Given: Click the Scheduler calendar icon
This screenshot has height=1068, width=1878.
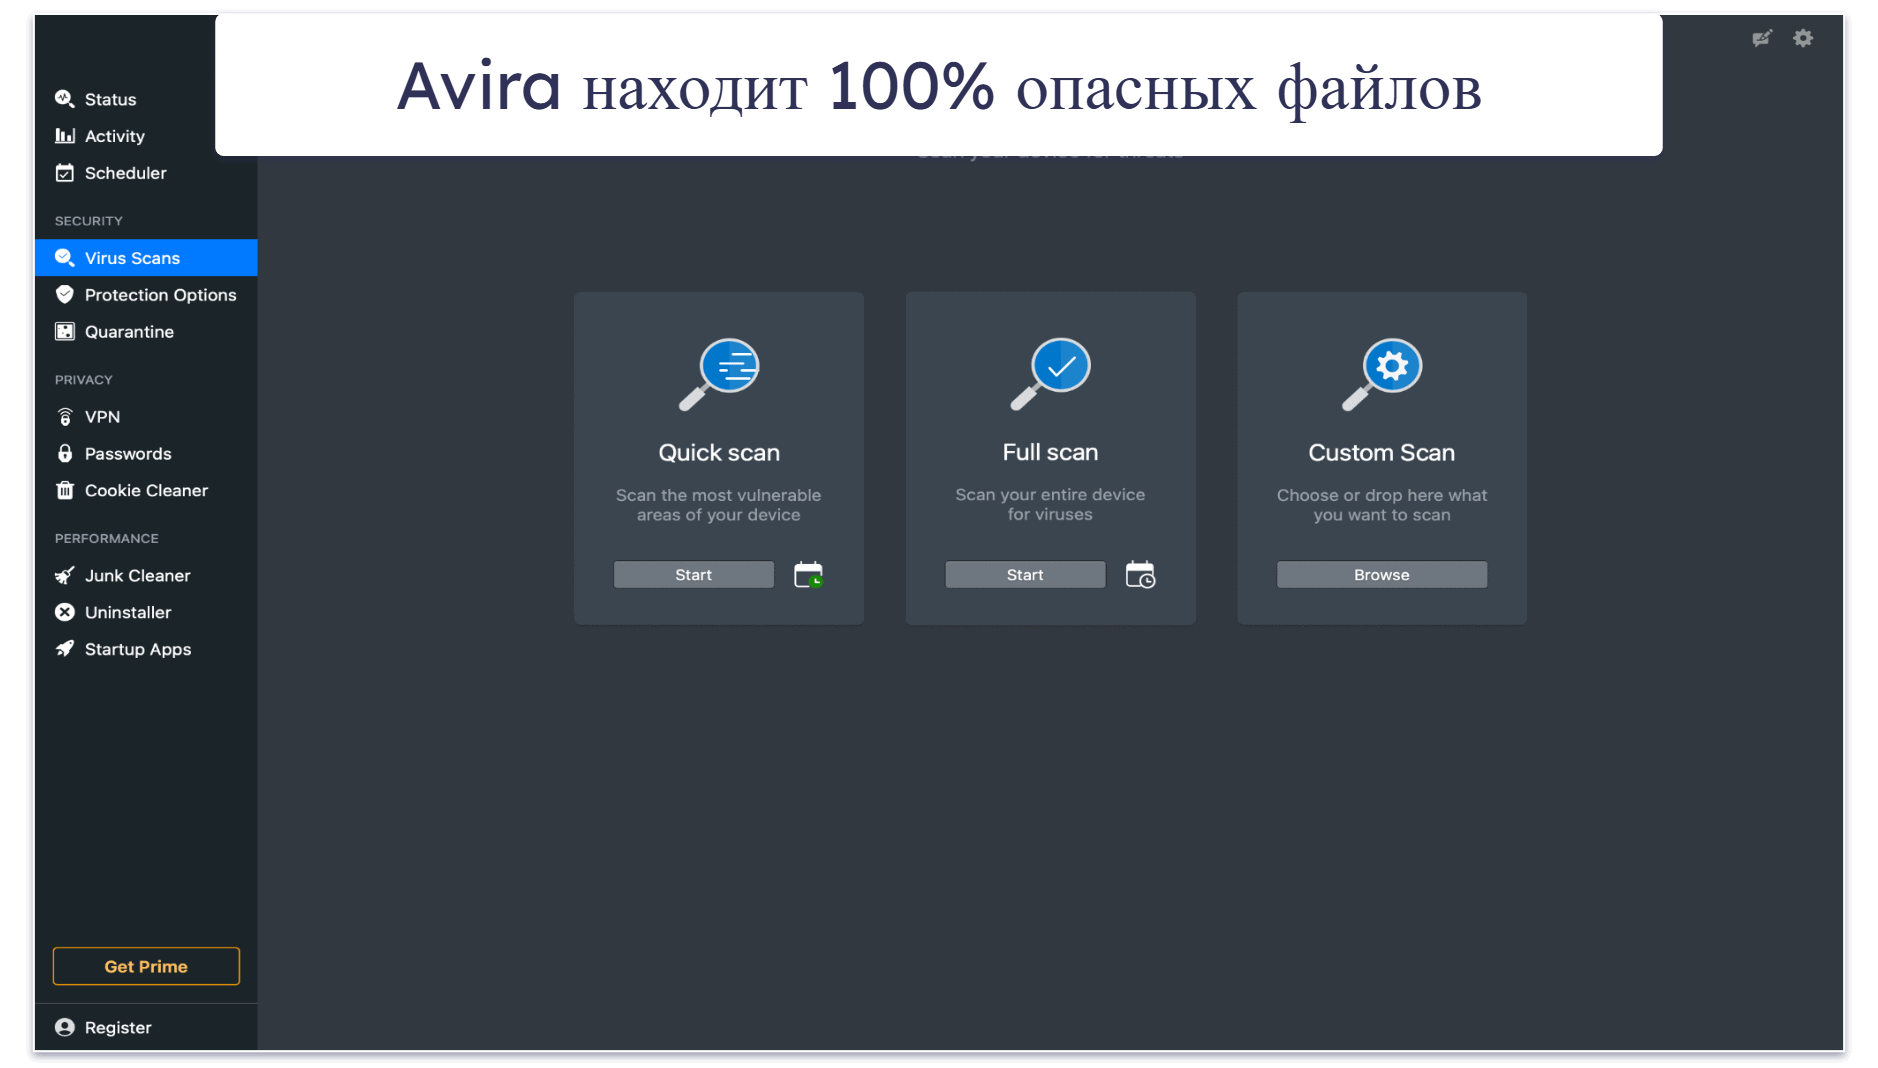Looking at the screenshot, I should (65, 173).
